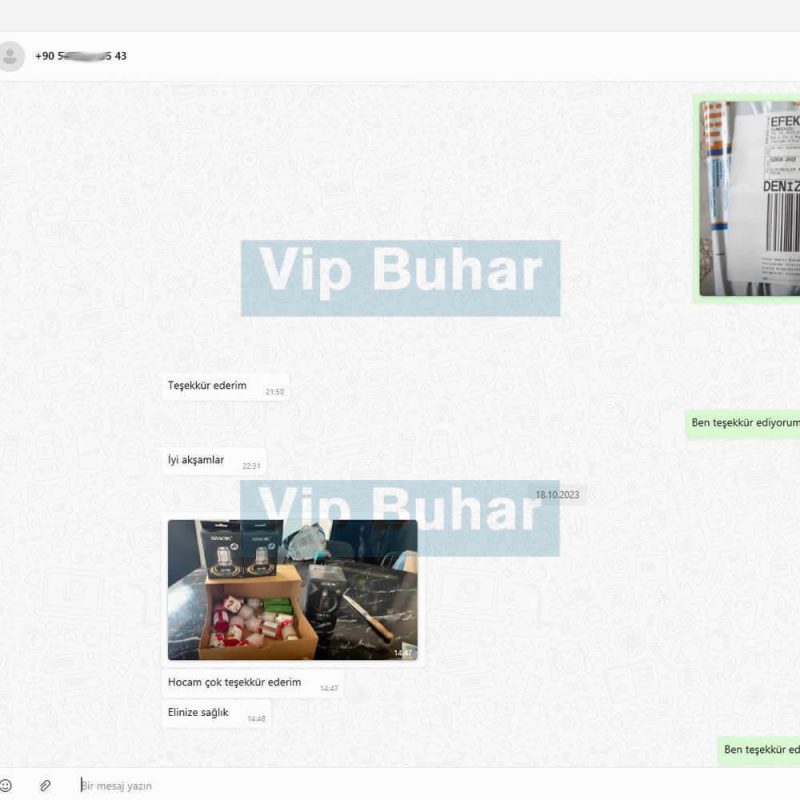Screen dimensions: 800x800
Task: Click the upper Vip Buhar watermark
Action: point(401,278)
